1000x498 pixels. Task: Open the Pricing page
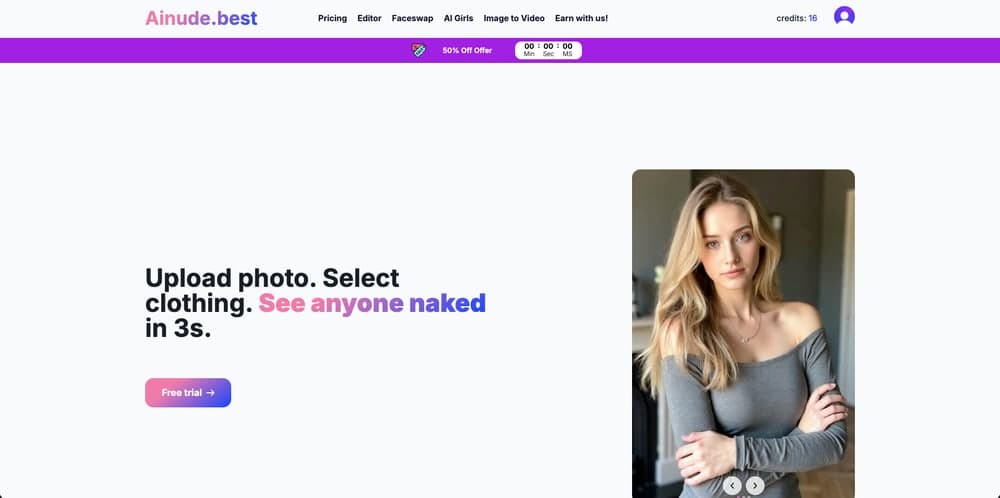pyautogui.click(x=332, y=18)
